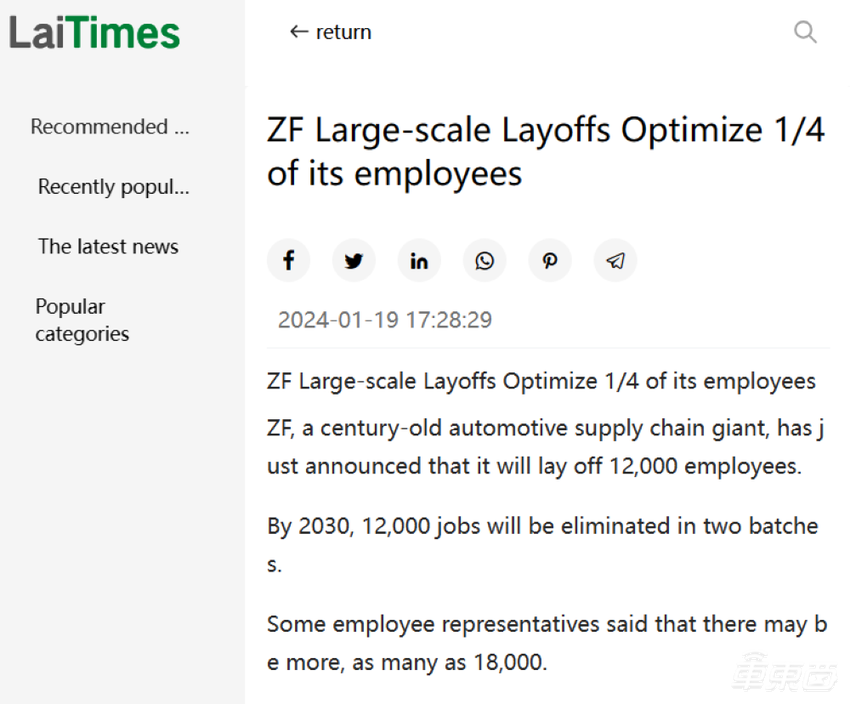Click the paragraph about employee representatives

coord(546,643)
